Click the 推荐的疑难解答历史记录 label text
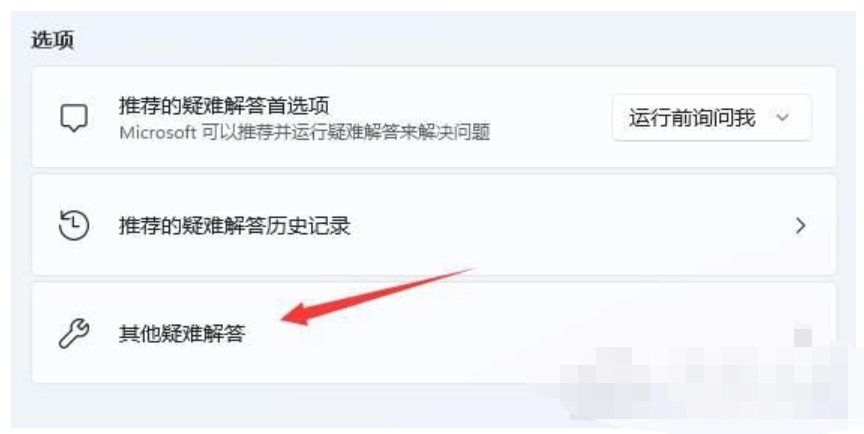Viewport: 864px width, 434px height. 235,225
